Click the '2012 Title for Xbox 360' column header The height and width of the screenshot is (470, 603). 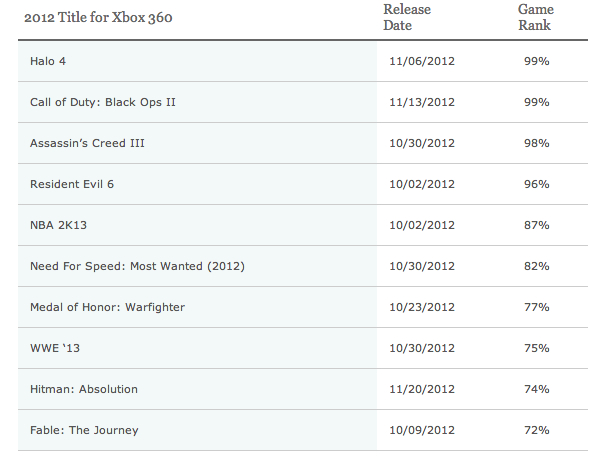[98, 17]
